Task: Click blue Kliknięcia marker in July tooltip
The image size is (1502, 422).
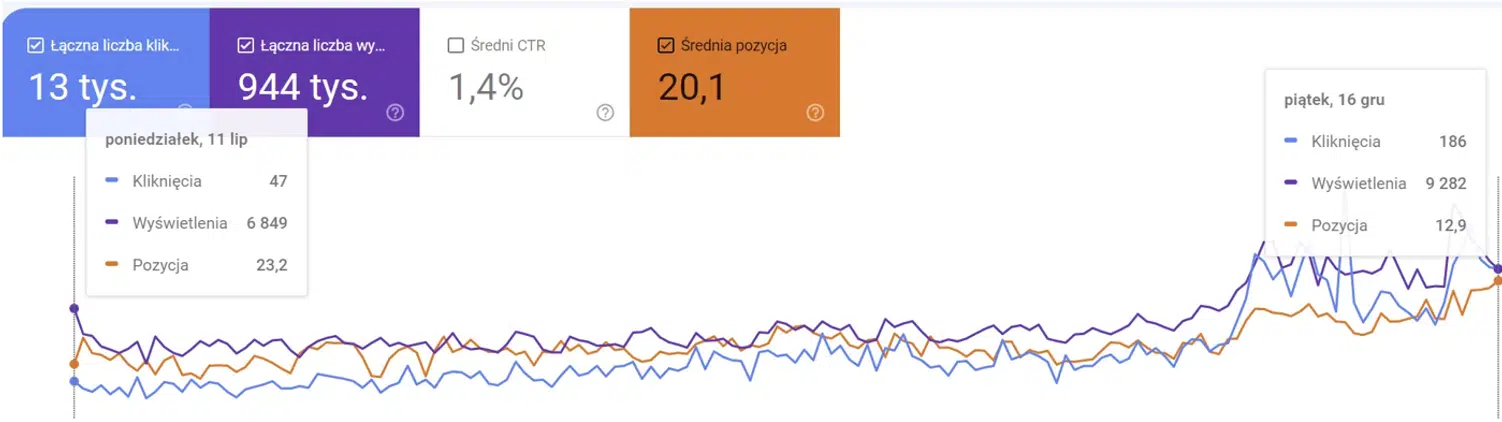Action: [x=111, y=181]
